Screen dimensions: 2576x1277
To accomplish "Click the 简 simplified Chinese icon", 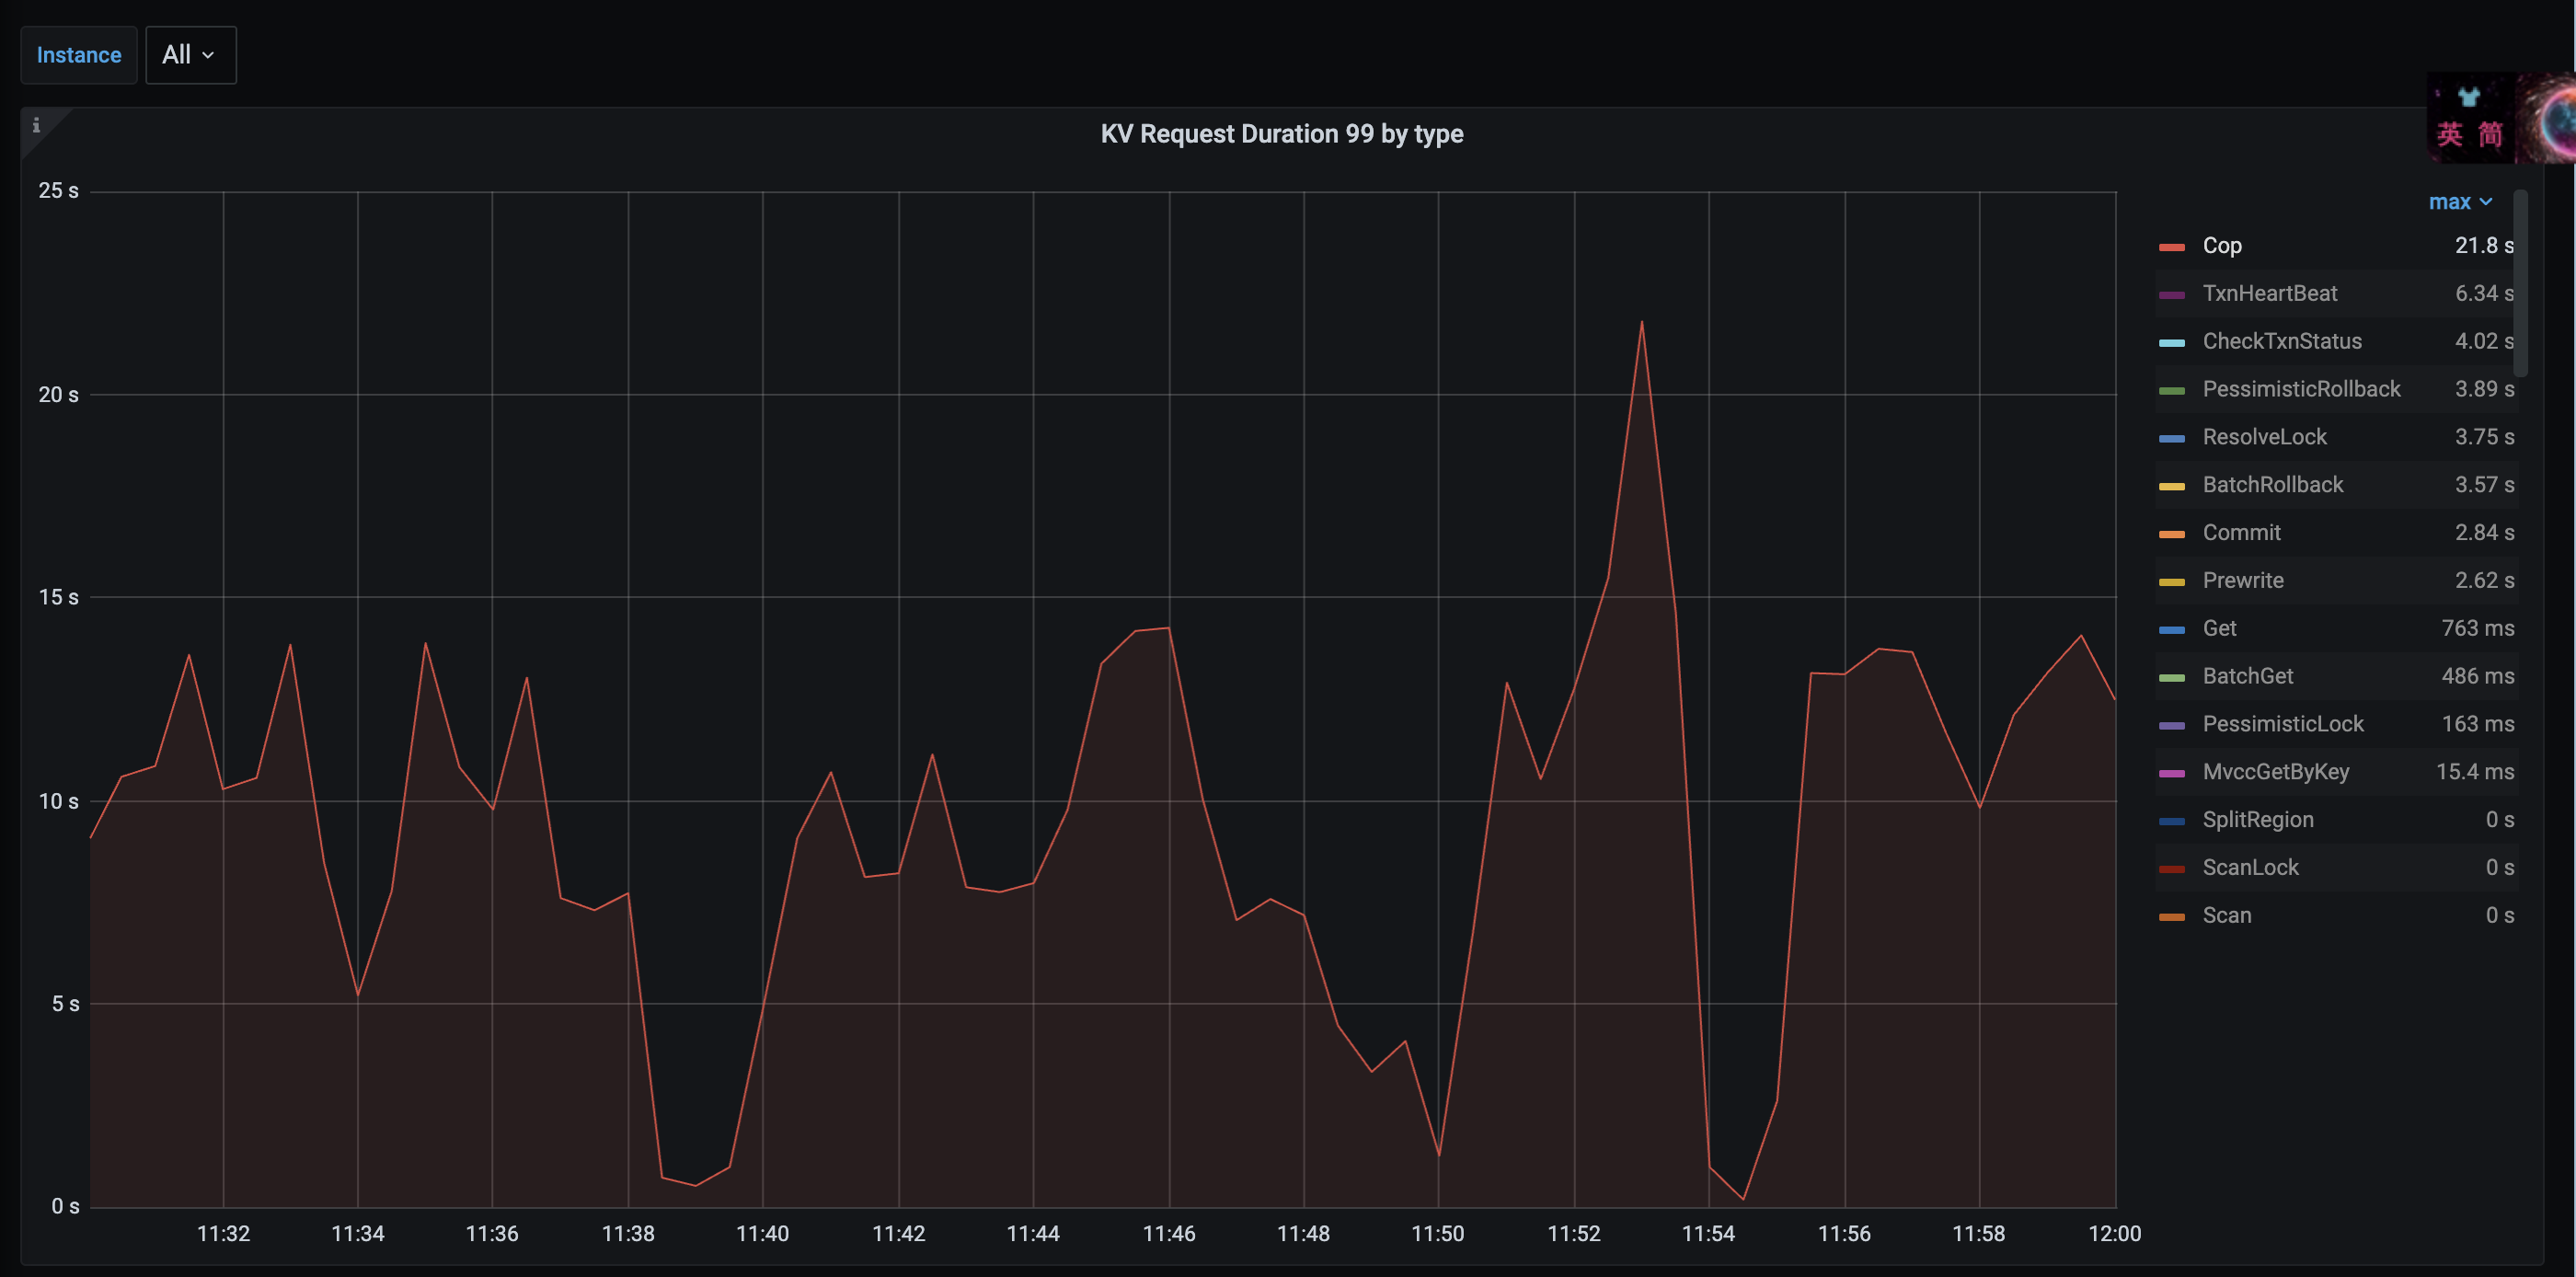I will pyautogui.click(x=2490, y=134).
